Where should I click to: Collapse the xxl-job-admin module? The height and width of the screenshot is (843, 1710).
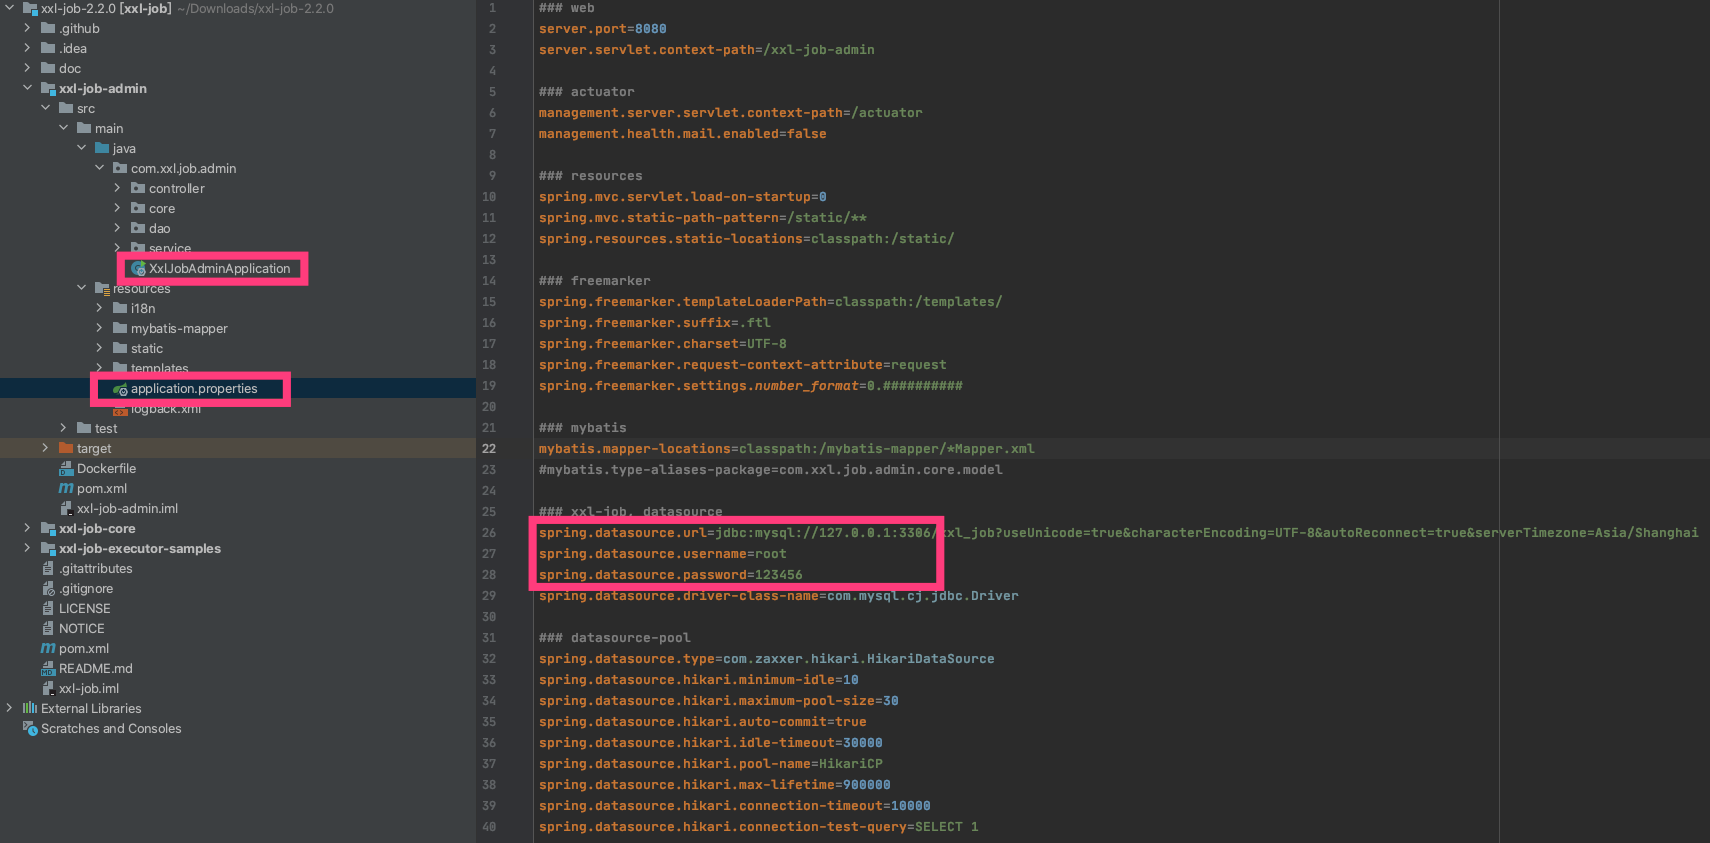(x=27, y=88)
